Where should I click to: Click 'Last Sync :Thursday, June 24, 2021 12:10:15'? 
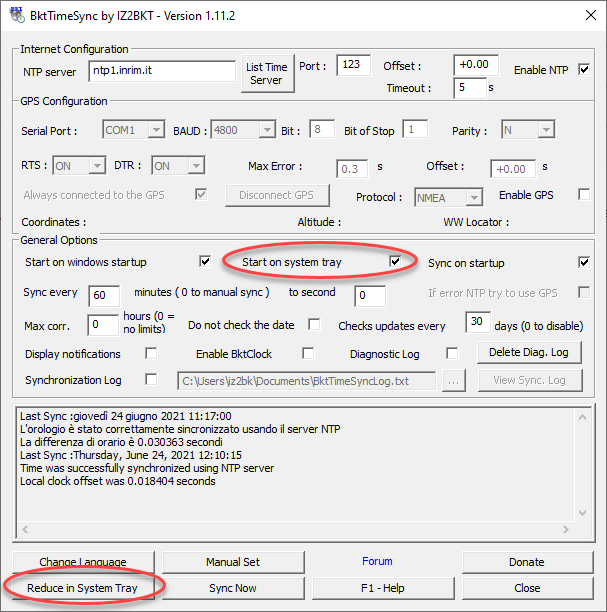(131, 455)
